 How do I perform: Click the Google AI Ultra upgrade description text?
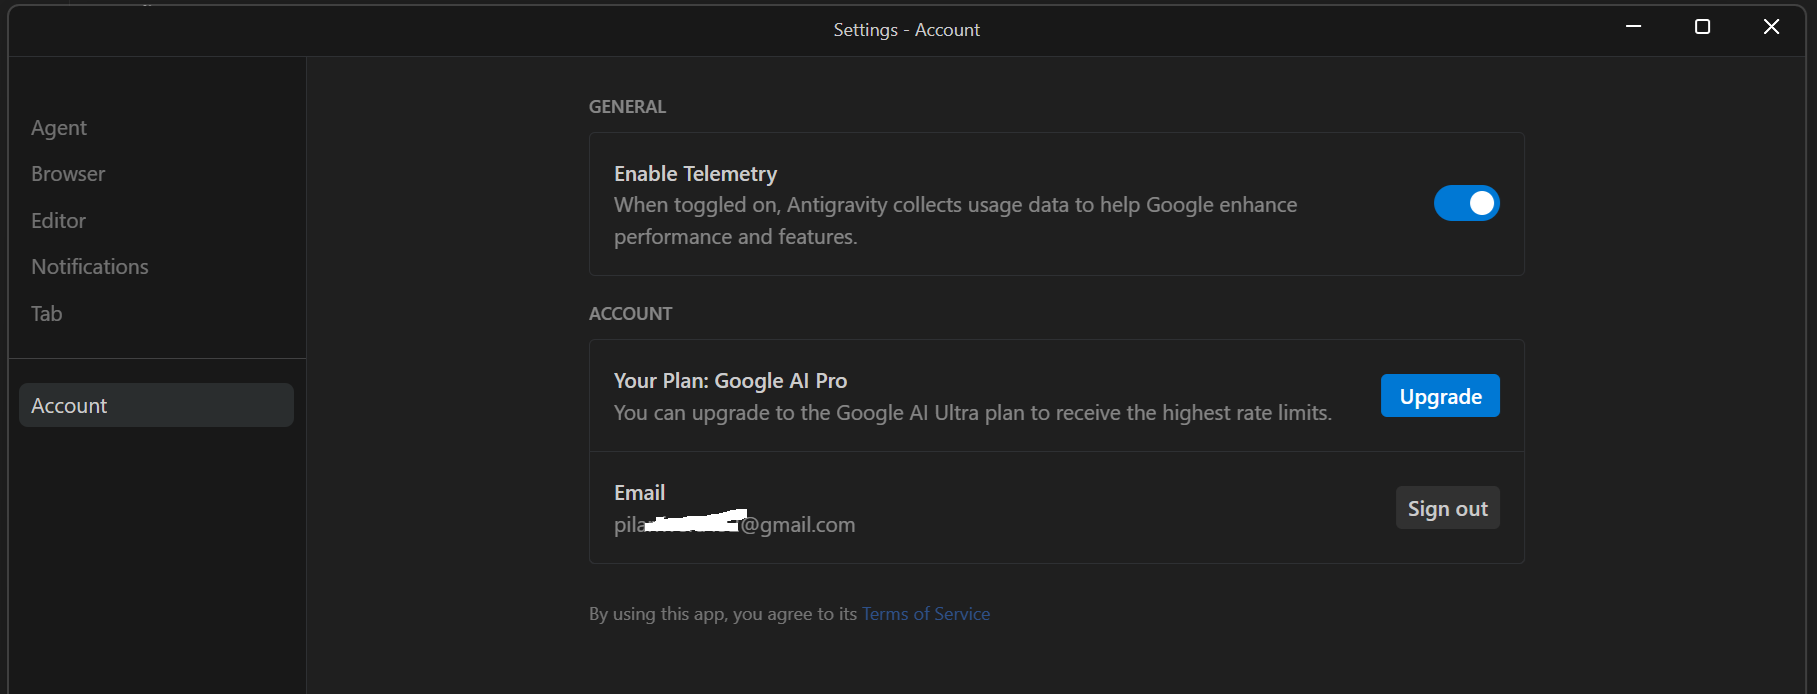click(973, 413)
